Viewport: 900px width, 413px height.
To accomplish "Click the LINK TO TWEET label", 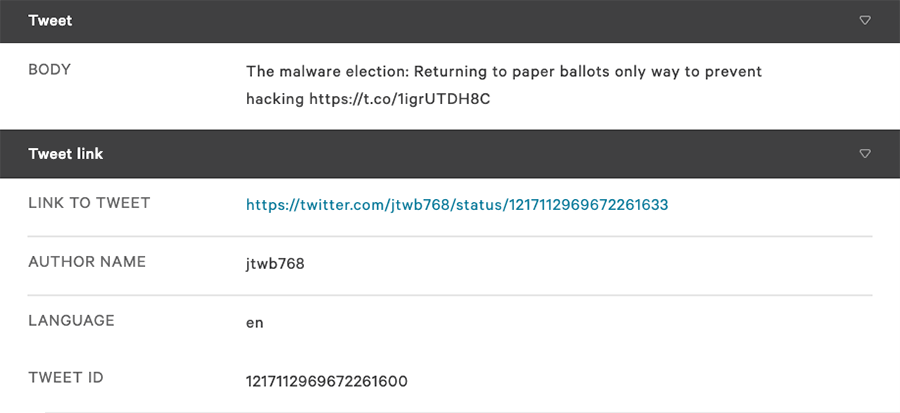I will [89, 204].
